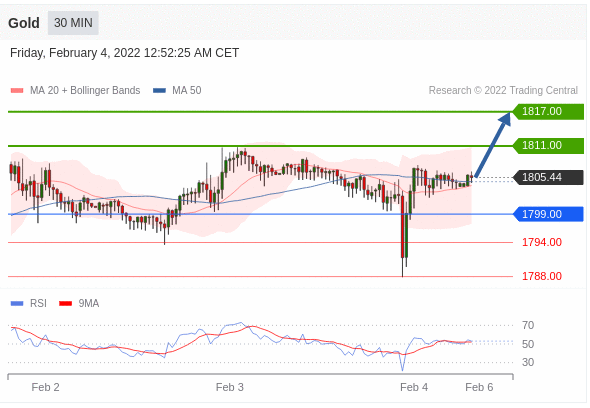This screenshot has width=590, height=408.
Task: Click the RSI 70 level label
Action: click(x=528, y=325)
